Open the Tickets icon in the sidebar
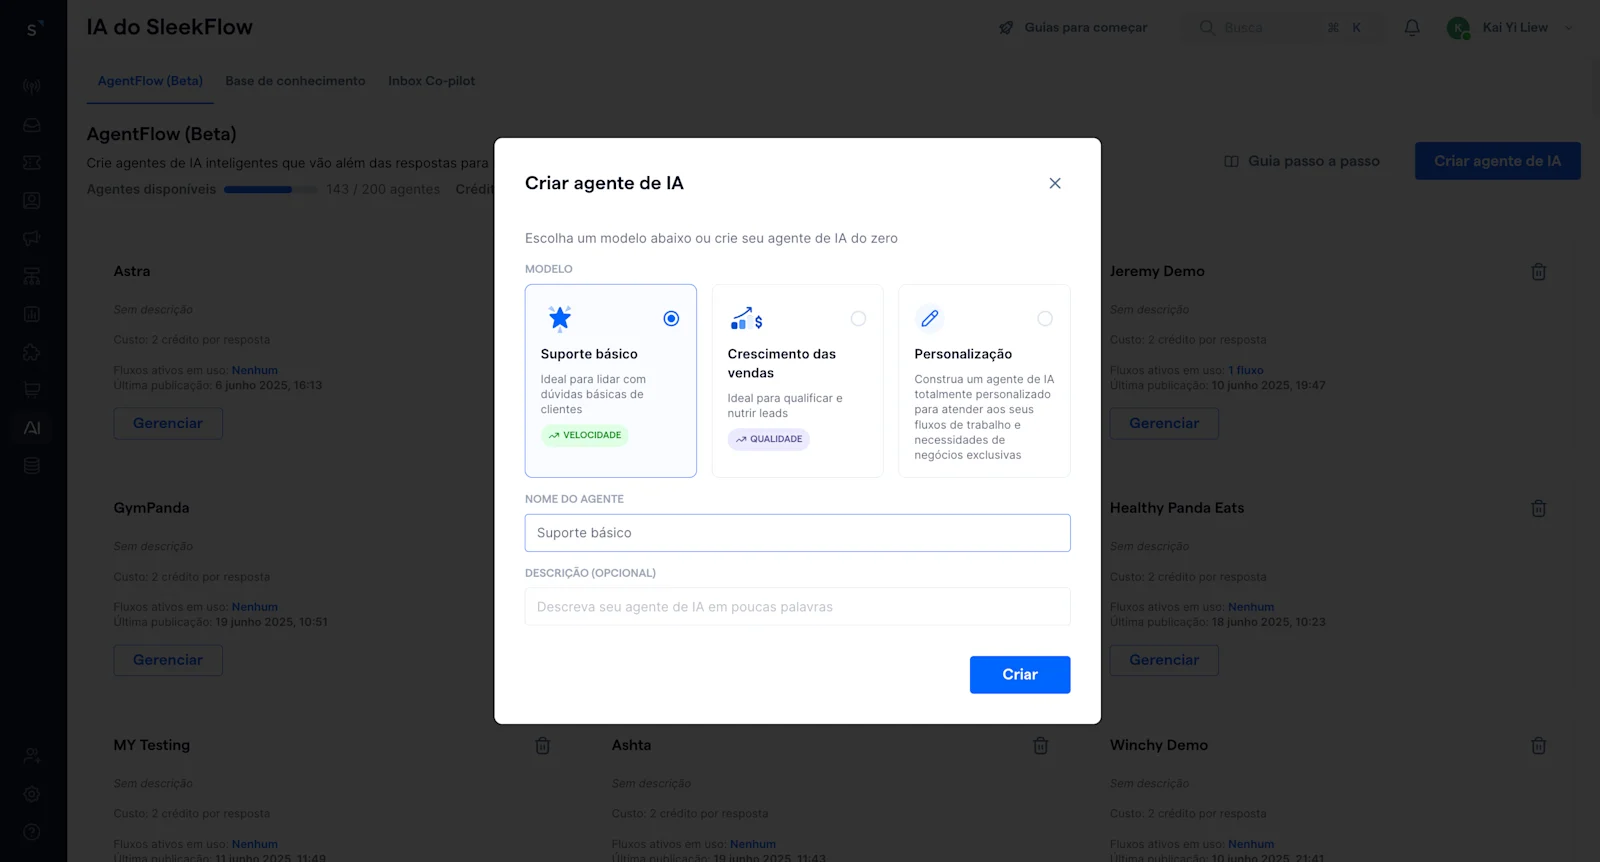1600x862 pixels. [x=32, y=162]
